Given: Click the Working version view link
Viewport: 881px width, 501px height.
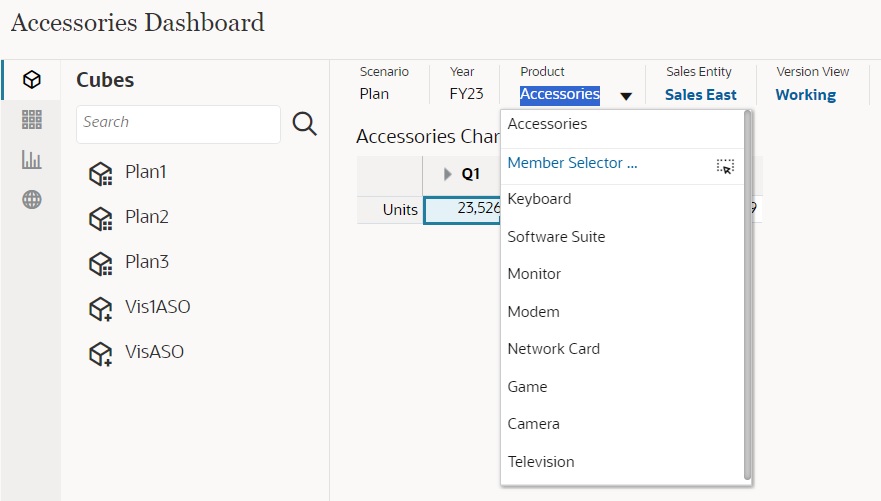Looking at the screenshot, I should (805, 95).
